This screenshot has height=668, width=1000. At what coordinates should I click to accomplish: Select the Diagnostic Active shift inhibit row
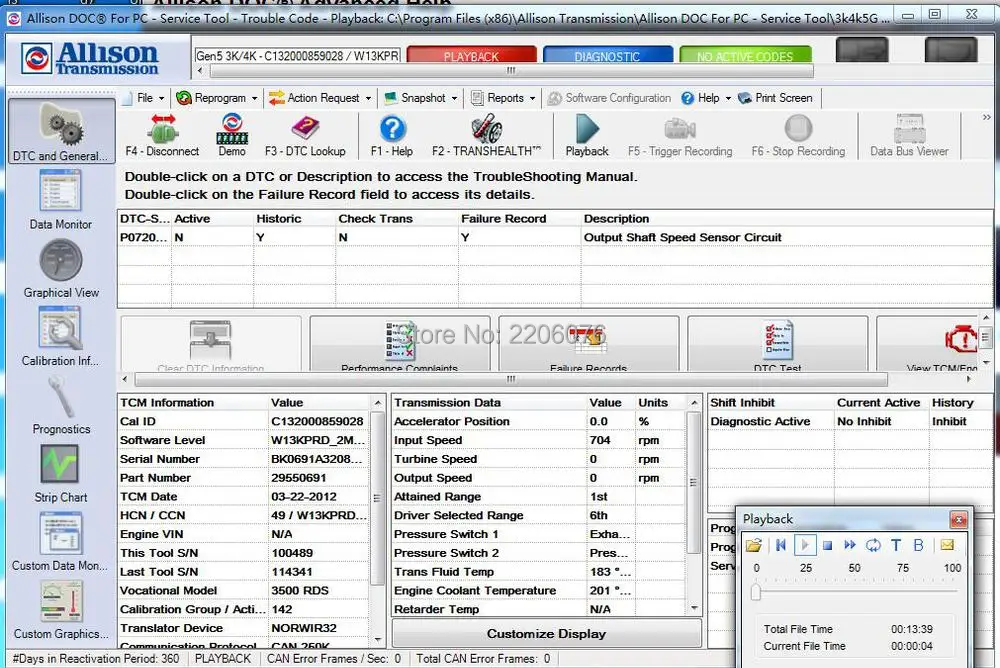(849, 422)
